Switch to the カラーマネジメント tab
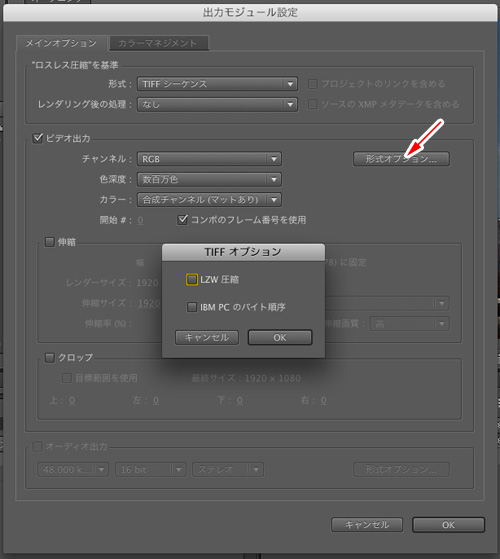The height and width of the screenshot is (559, 500). point(158,43)
